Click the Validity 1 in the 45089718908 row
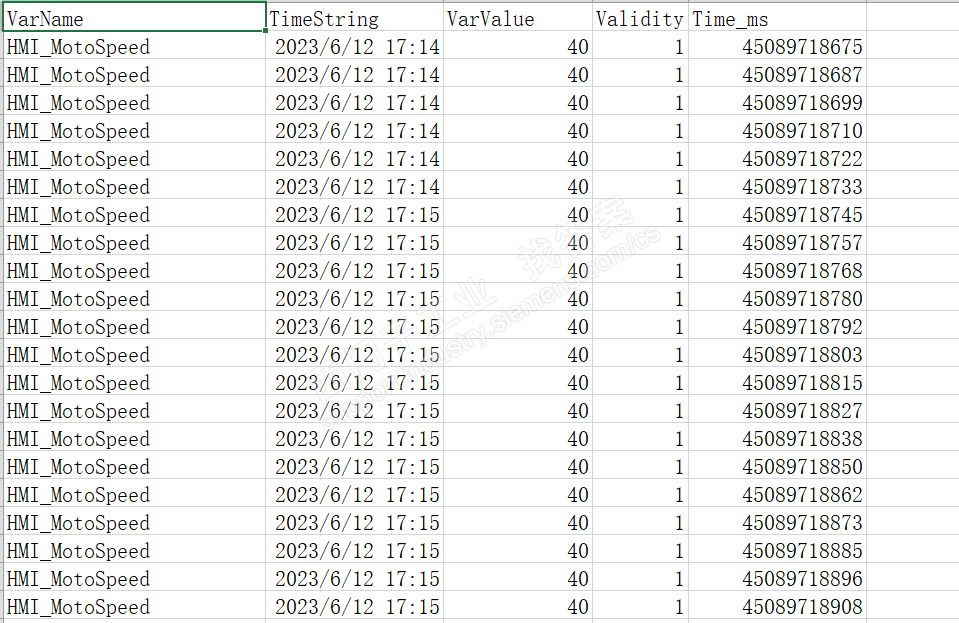This screenshot has height=623, width=959. tap(640, 606)
